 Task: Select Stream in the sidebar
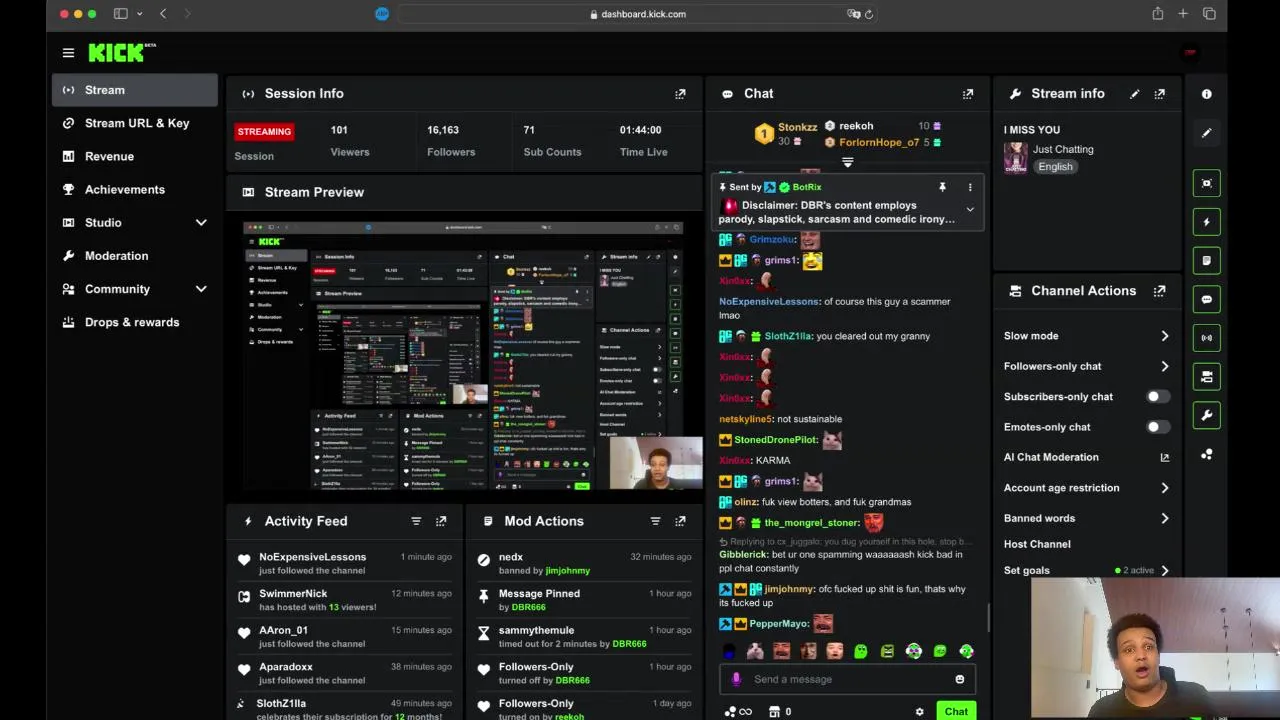pyautogui.click(x=134, y=90)
